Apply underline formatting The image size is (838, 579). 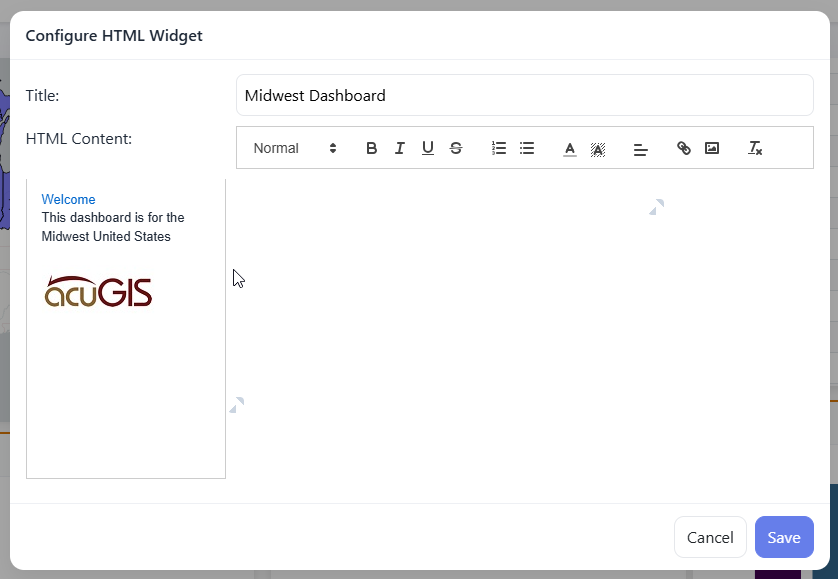point(428,148)
